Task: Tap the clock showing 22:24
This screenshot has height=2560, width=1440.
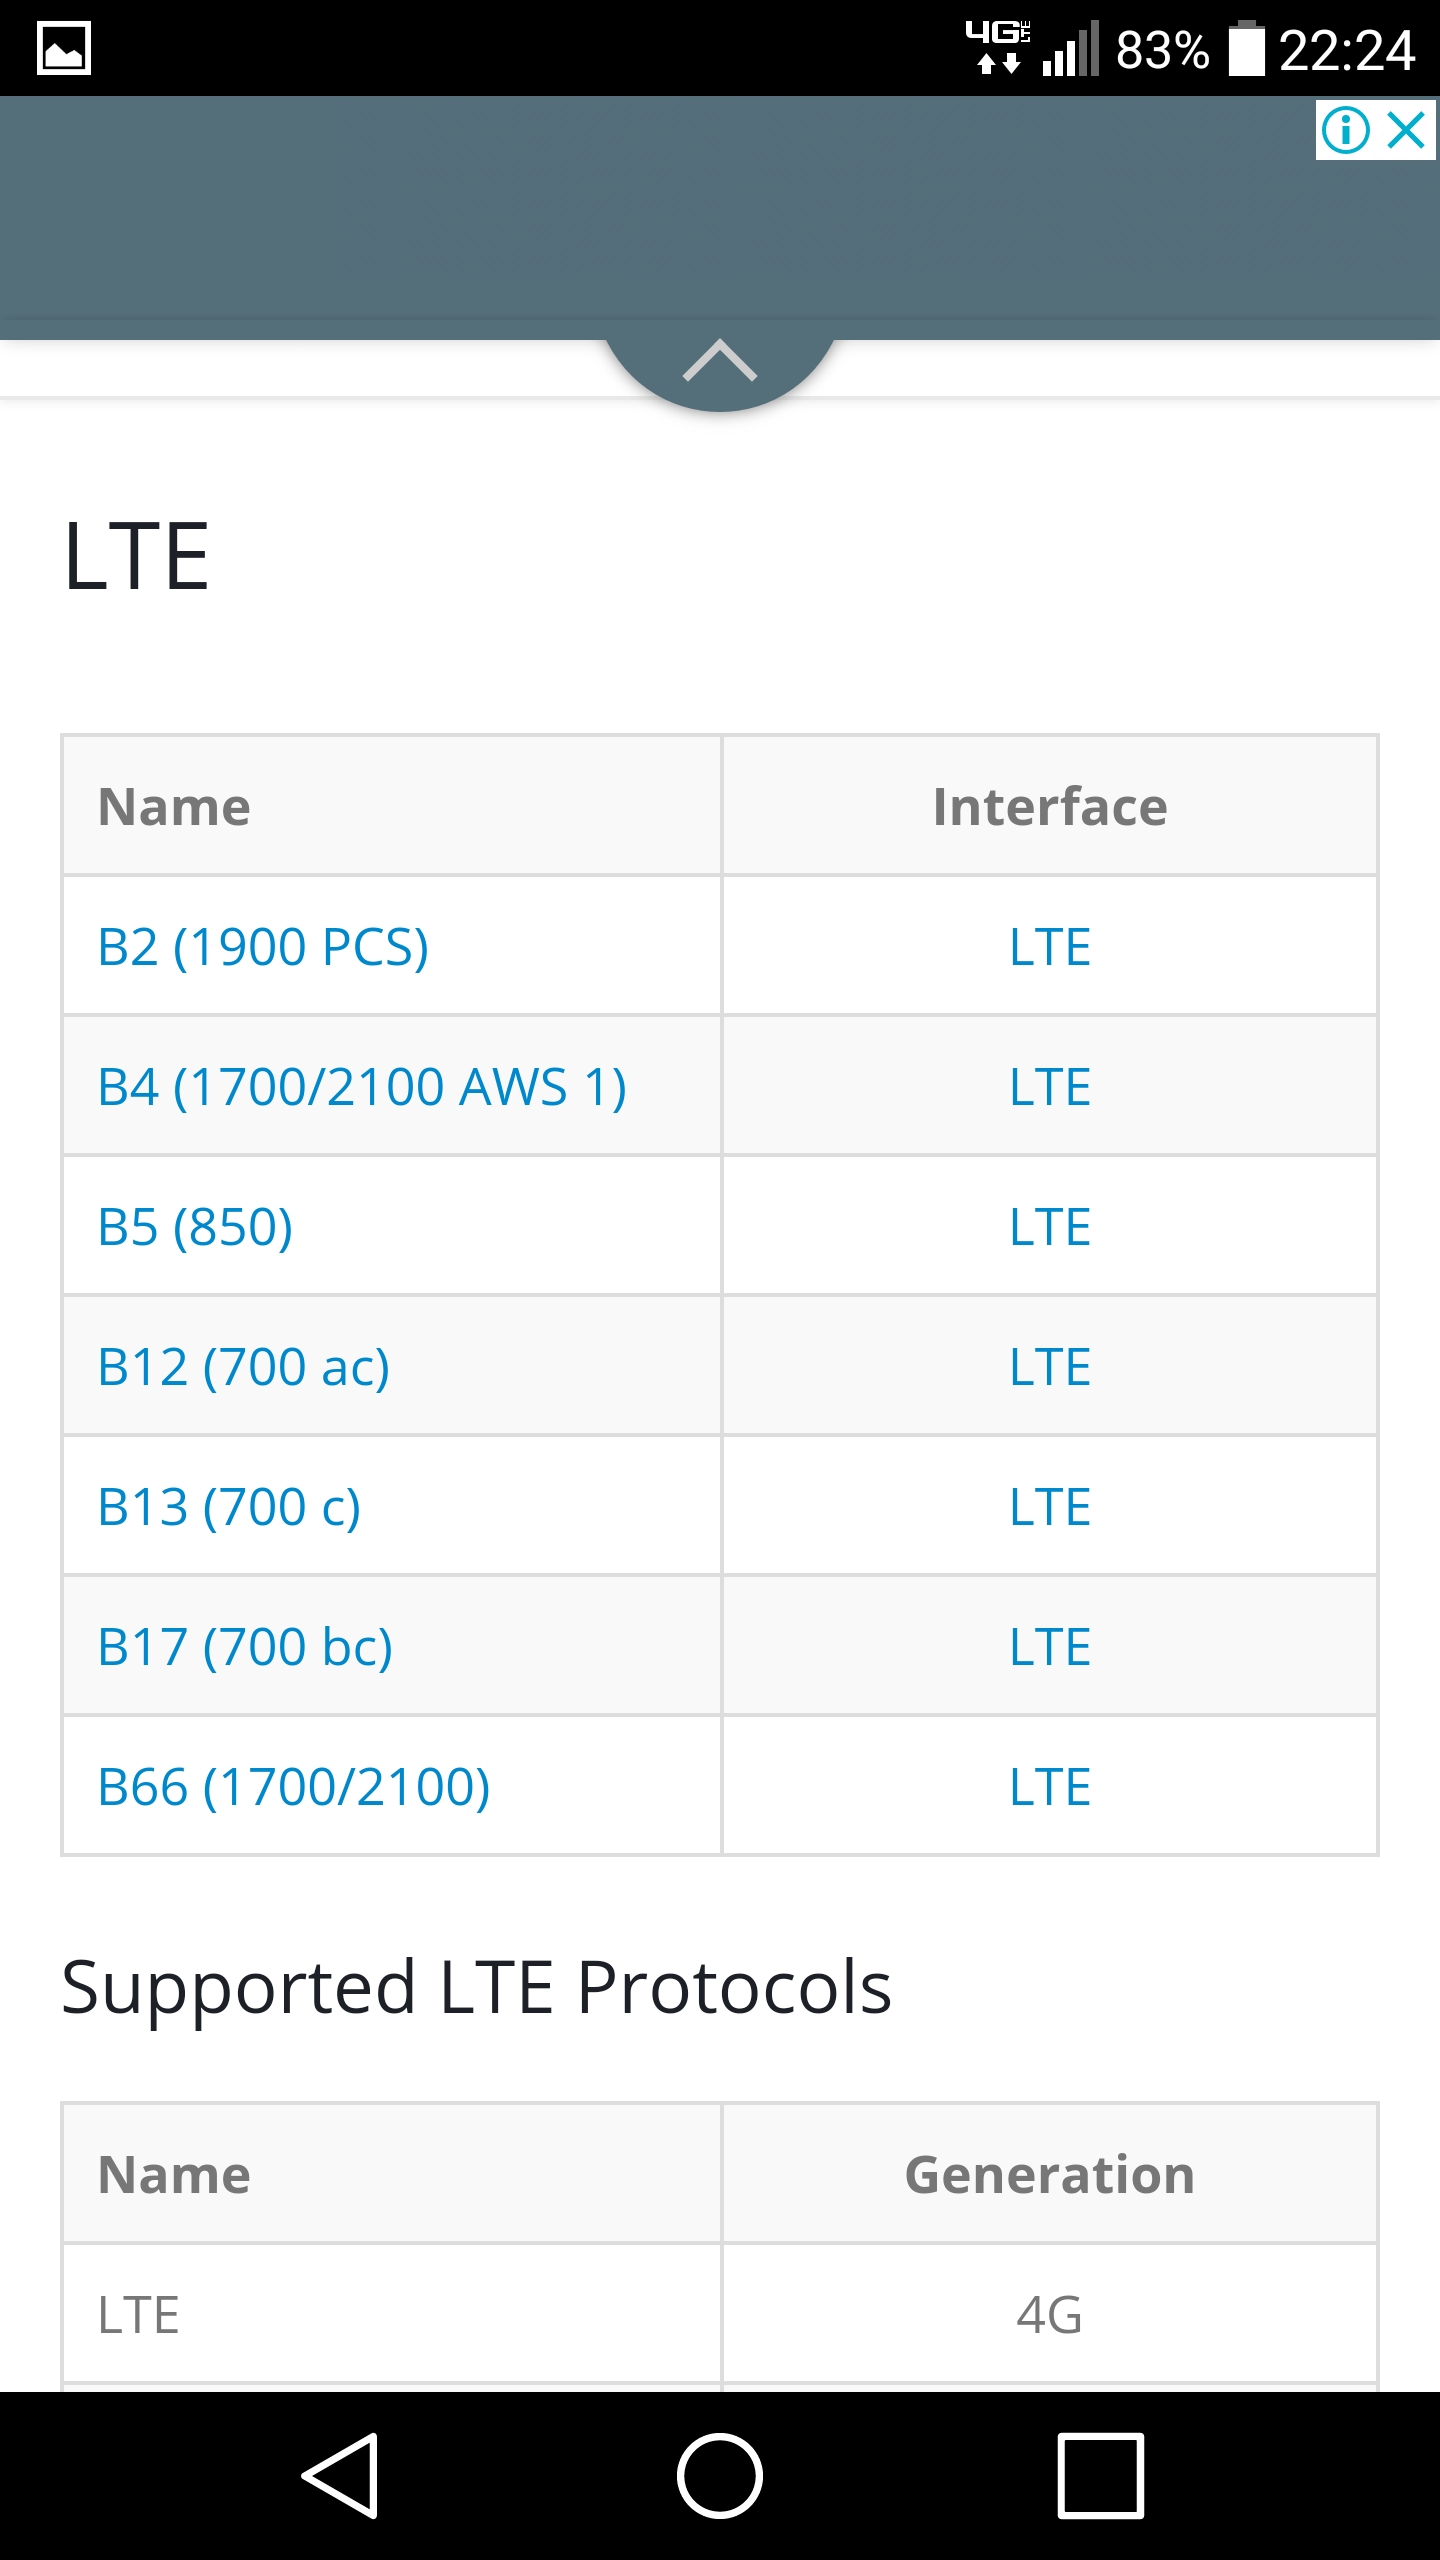Action: click(x=1347, y=50)
